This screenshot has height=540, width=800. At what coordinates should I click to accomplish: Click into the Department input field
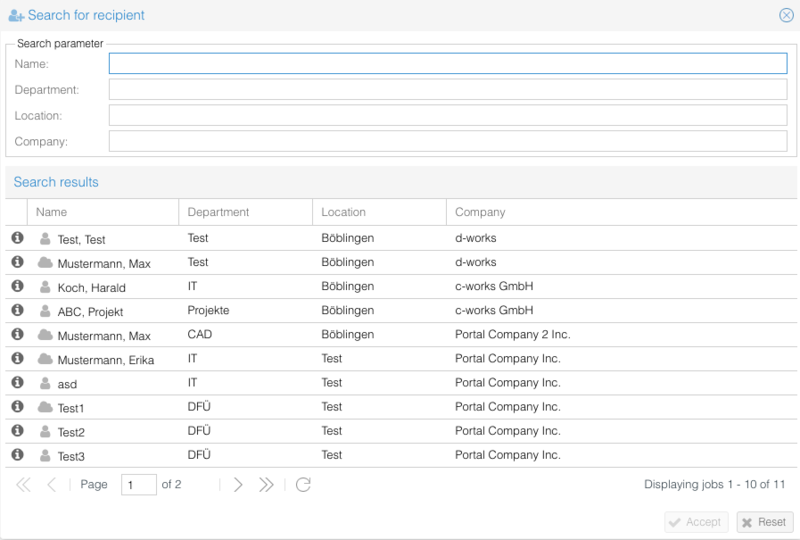448,90
